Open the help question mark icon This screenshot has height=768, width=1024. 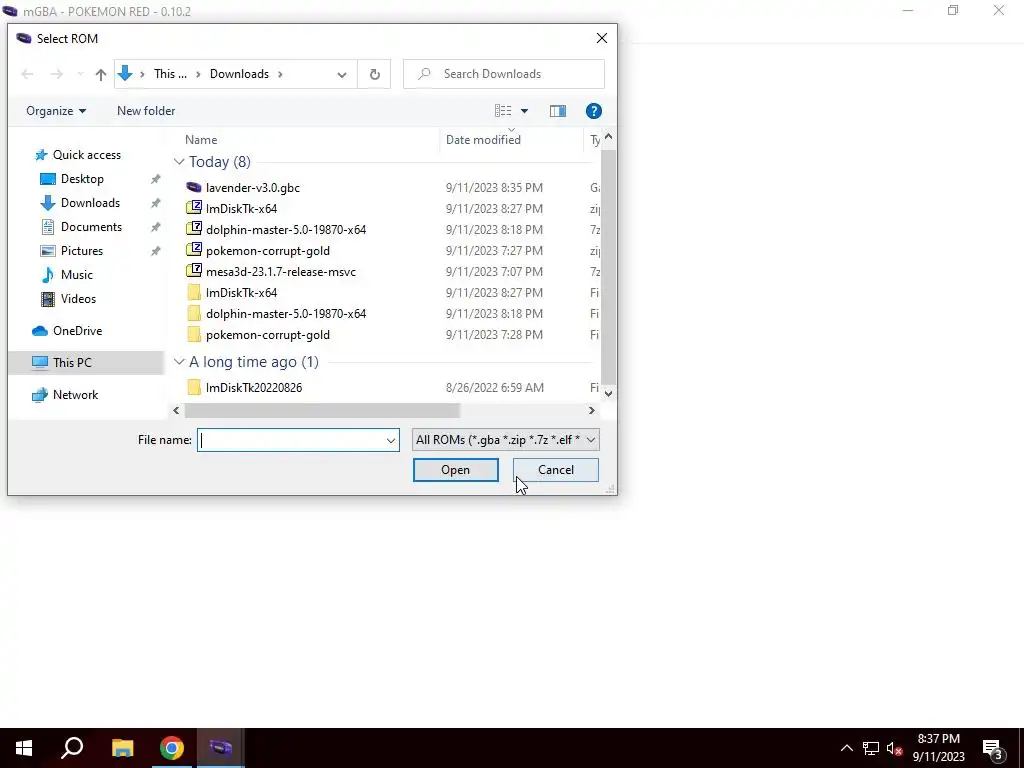pyautogui.click(x=593, y=111)
